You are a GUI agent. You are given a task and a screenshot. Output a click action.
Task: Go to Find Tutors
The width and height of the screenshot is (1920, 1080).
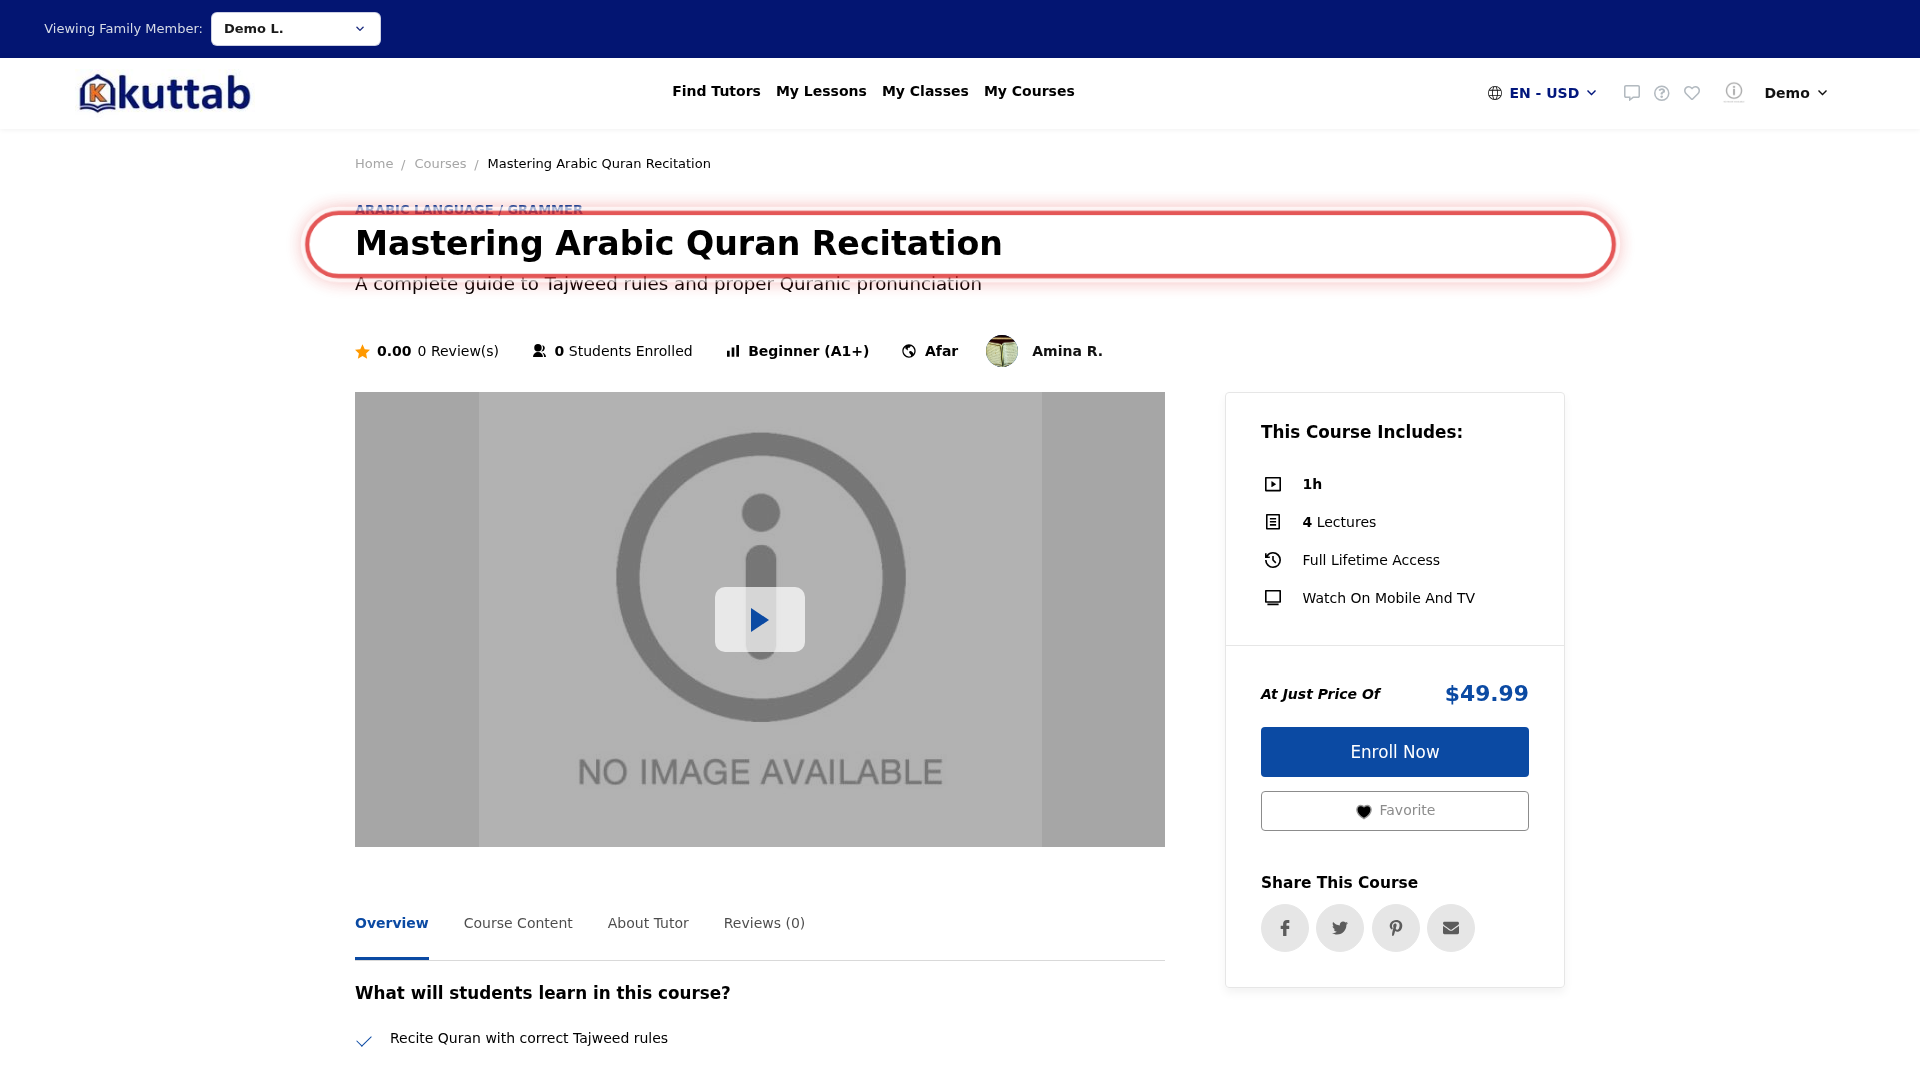pyautogui.click(x=716, y=91)
